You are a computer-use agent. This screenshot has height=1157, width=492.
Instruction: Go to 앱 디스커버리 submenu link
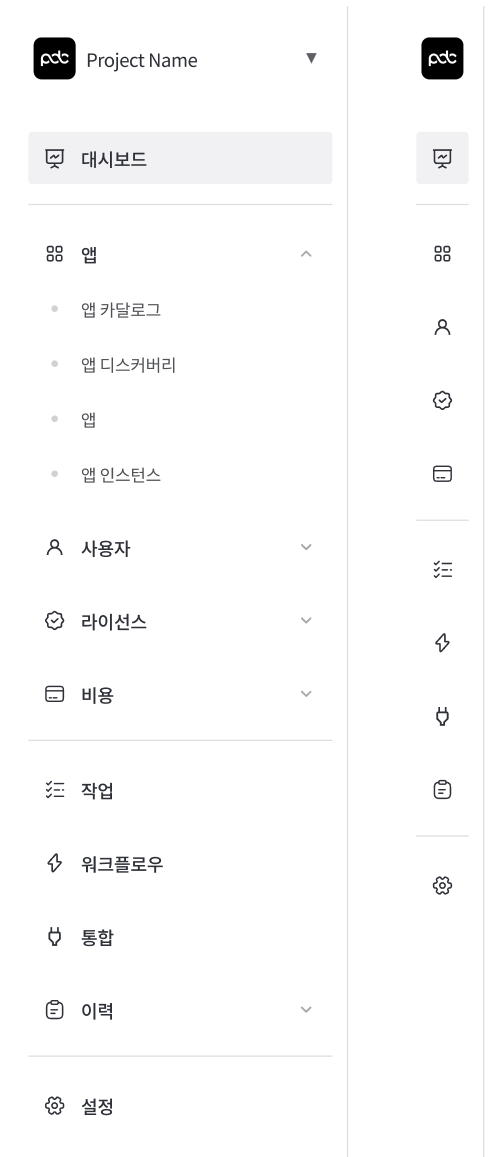tap(128, 365)
